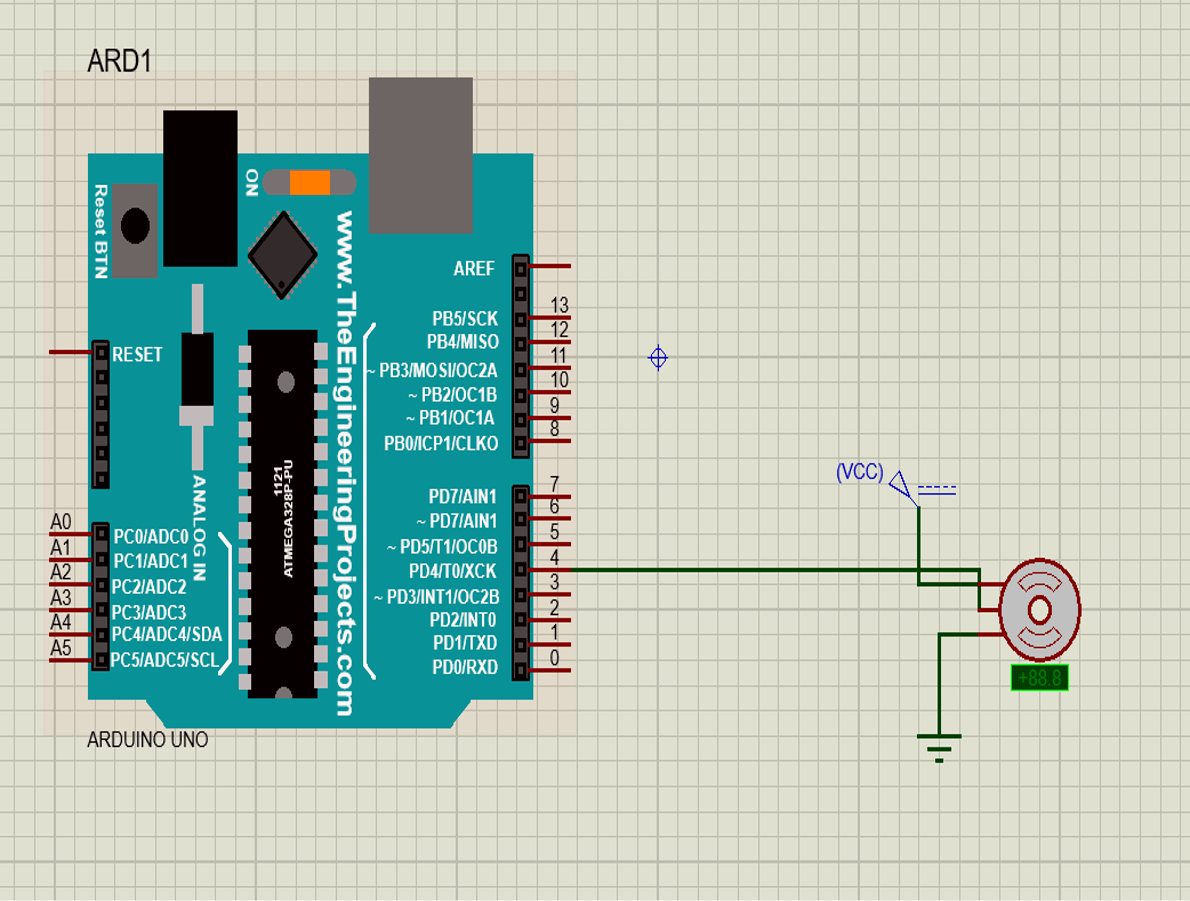This screenshot has height=901, width=1190.
Task: Select the ARDUINO UNO value label
Action: (x=147, y=739)
